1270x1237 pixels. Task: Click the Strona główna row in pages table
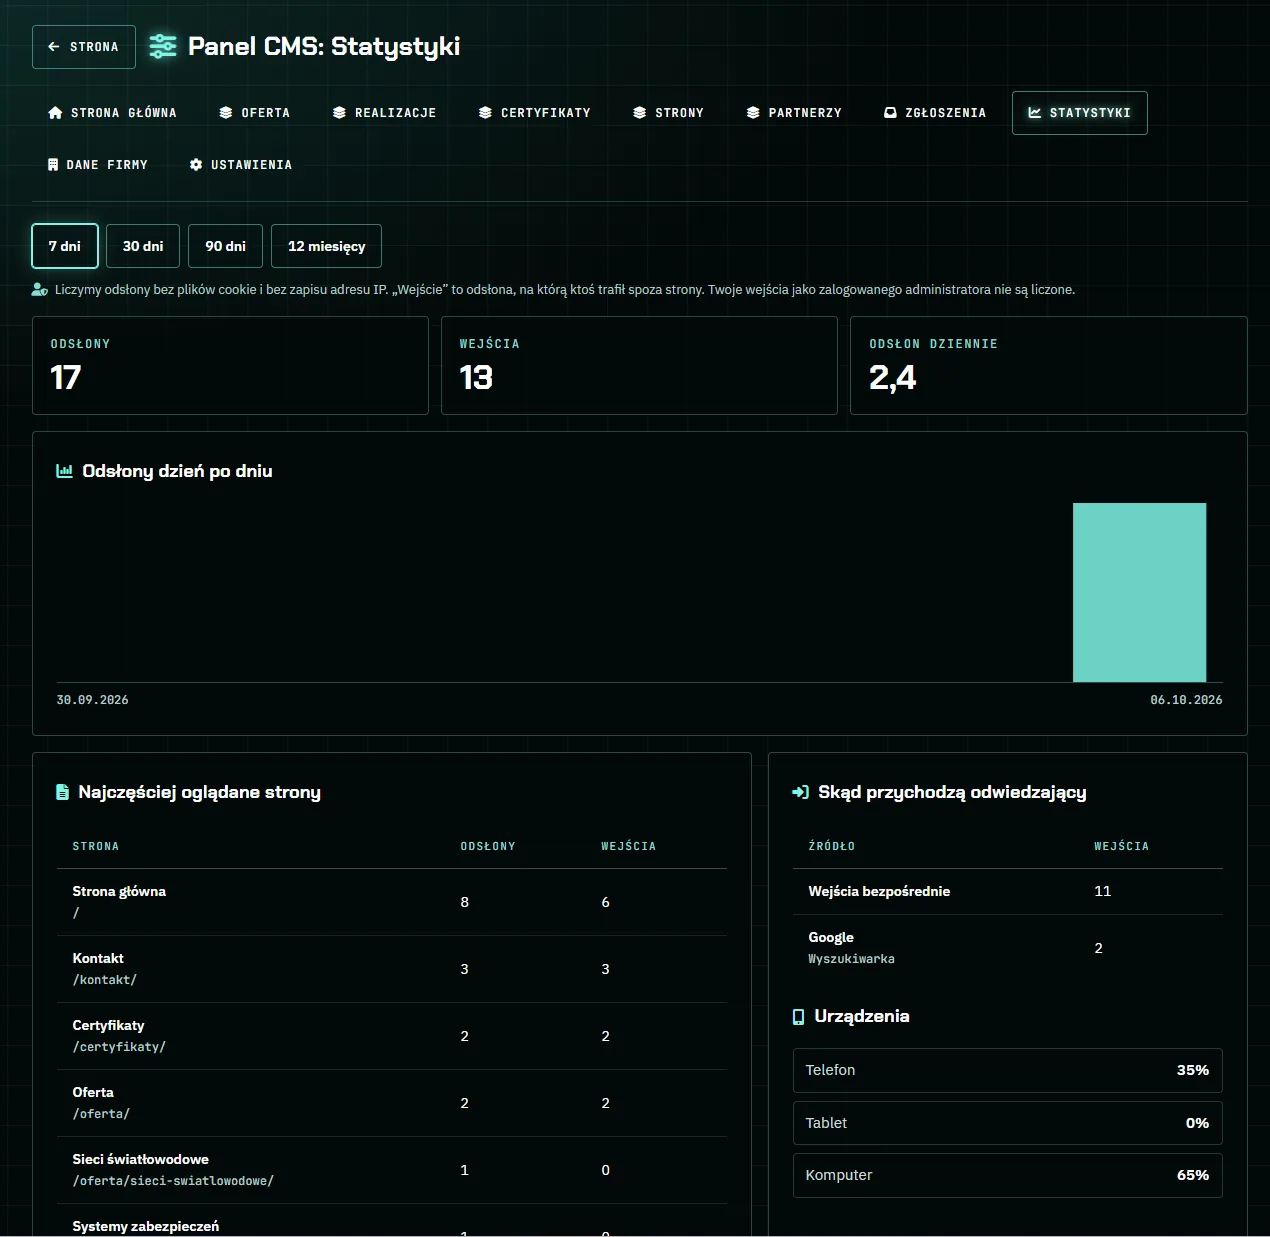392,902
